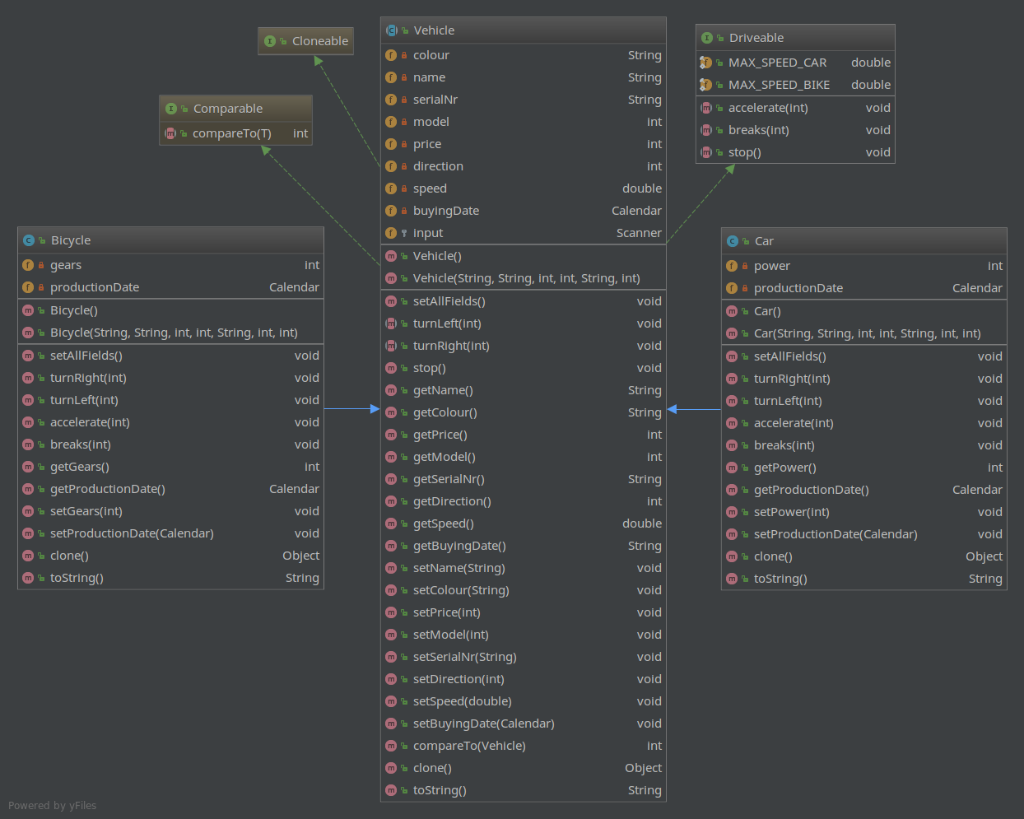Click the Comparable interface icon

click(171, 109)
